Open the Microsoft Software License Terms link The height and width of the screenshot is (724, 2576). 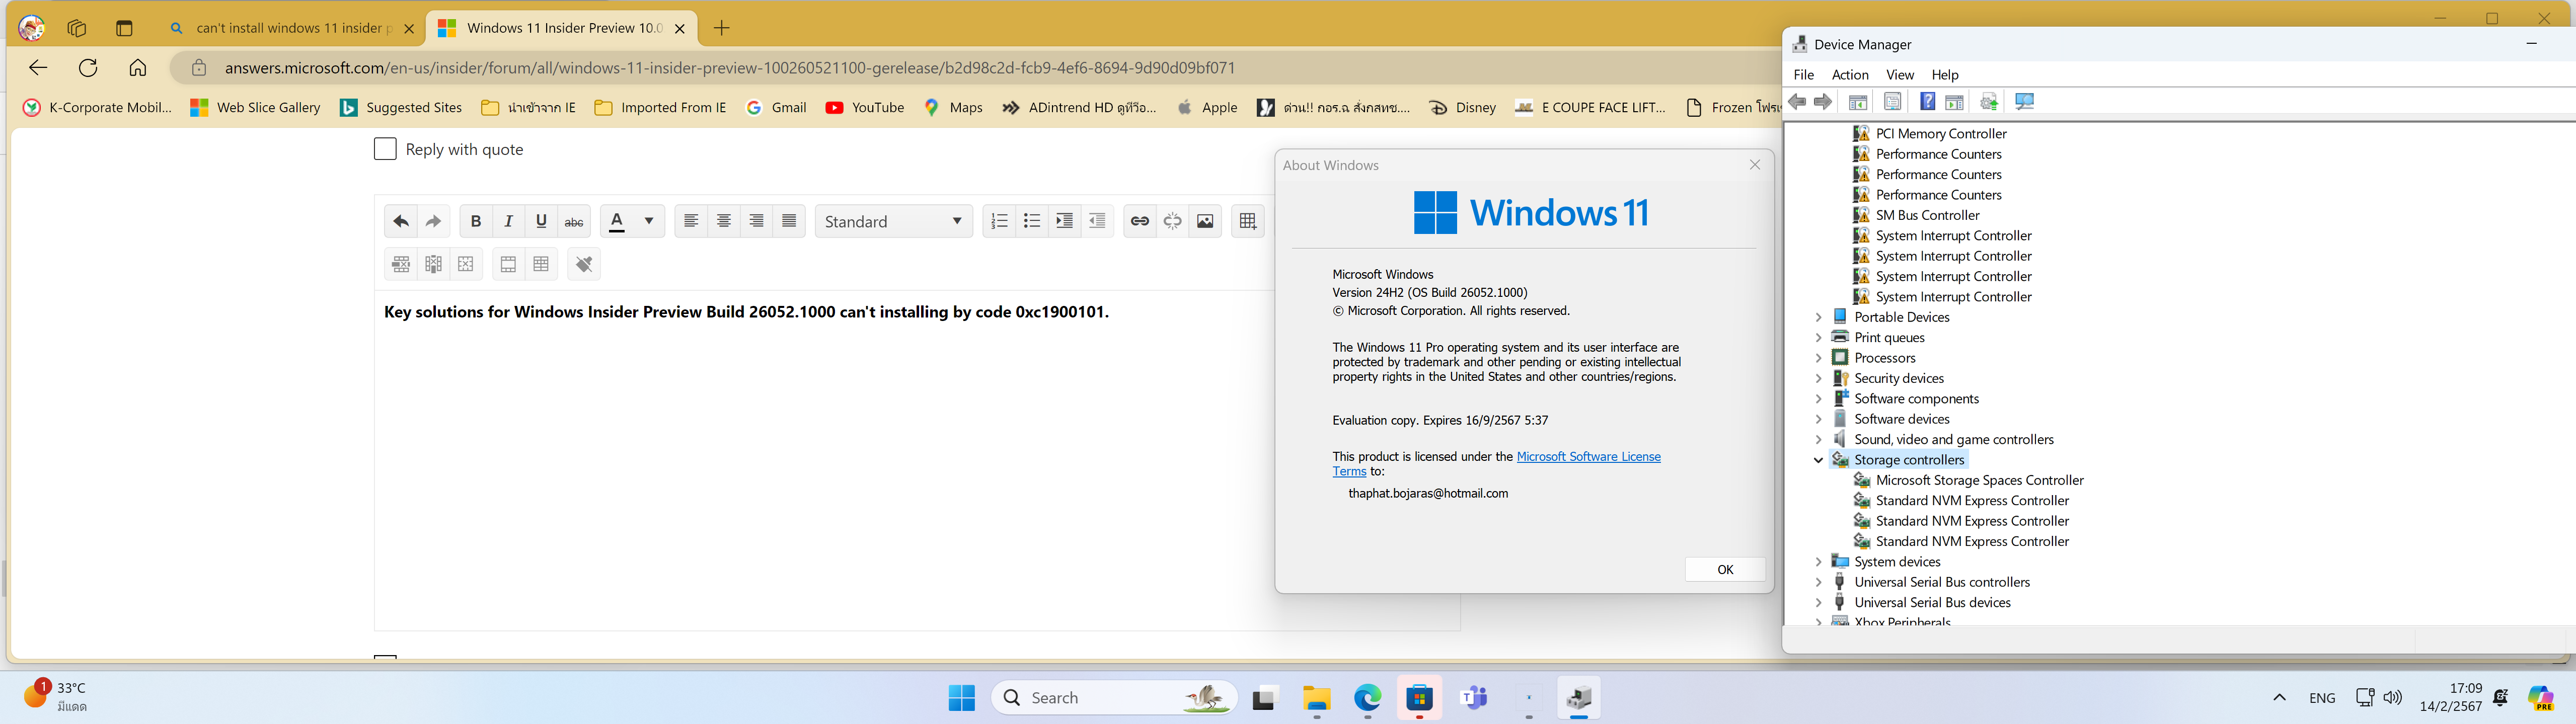[1588, 457]
